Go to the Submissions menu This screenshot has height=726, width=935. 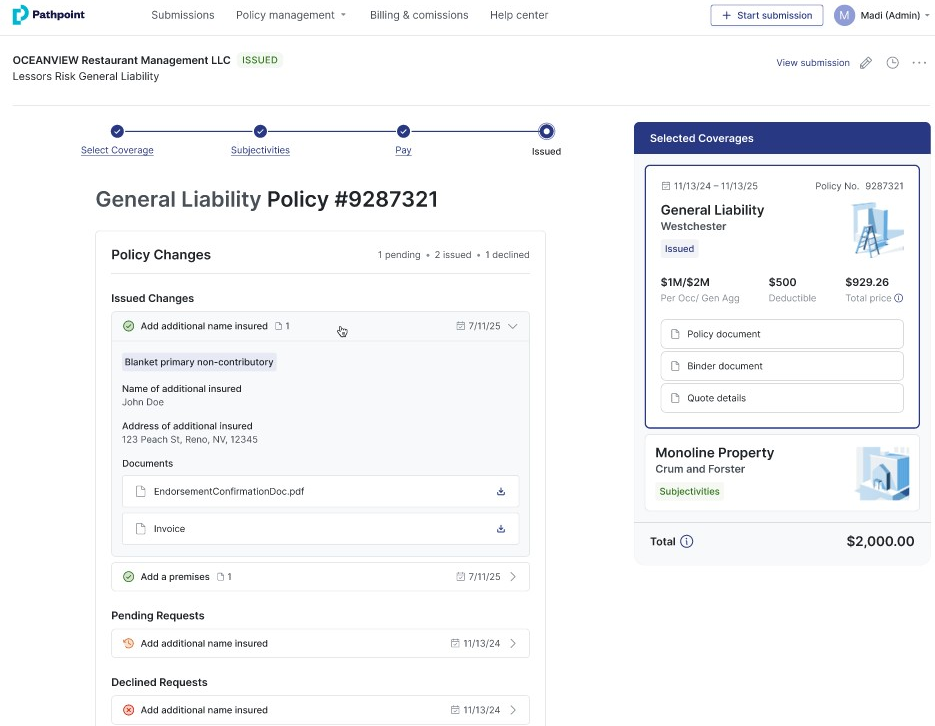pos(182,15)
